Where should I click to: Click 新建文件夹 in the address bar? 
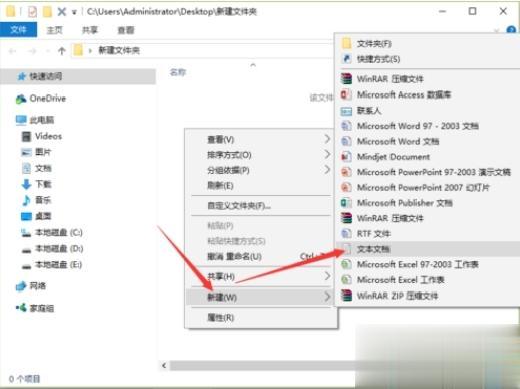pyautogui.click(x=119, y=51)
